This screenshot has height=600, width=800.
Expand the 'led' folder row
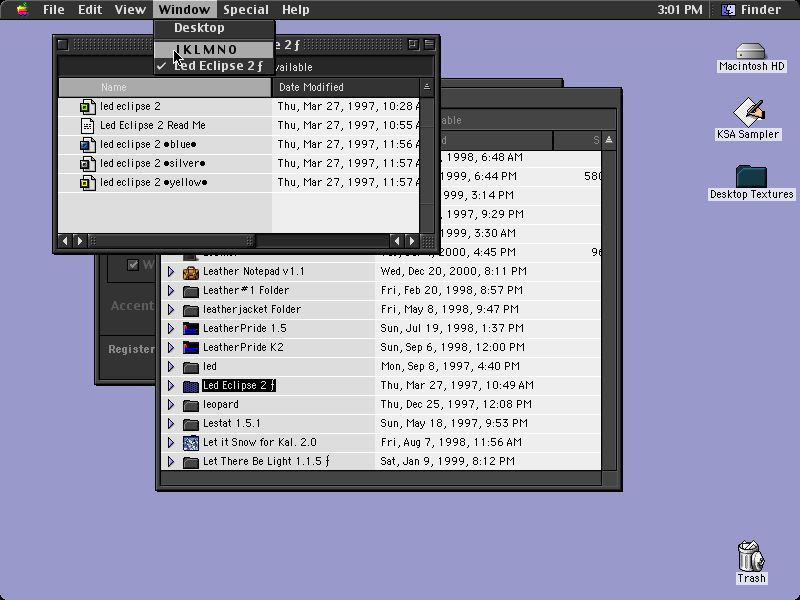point(171,367)
